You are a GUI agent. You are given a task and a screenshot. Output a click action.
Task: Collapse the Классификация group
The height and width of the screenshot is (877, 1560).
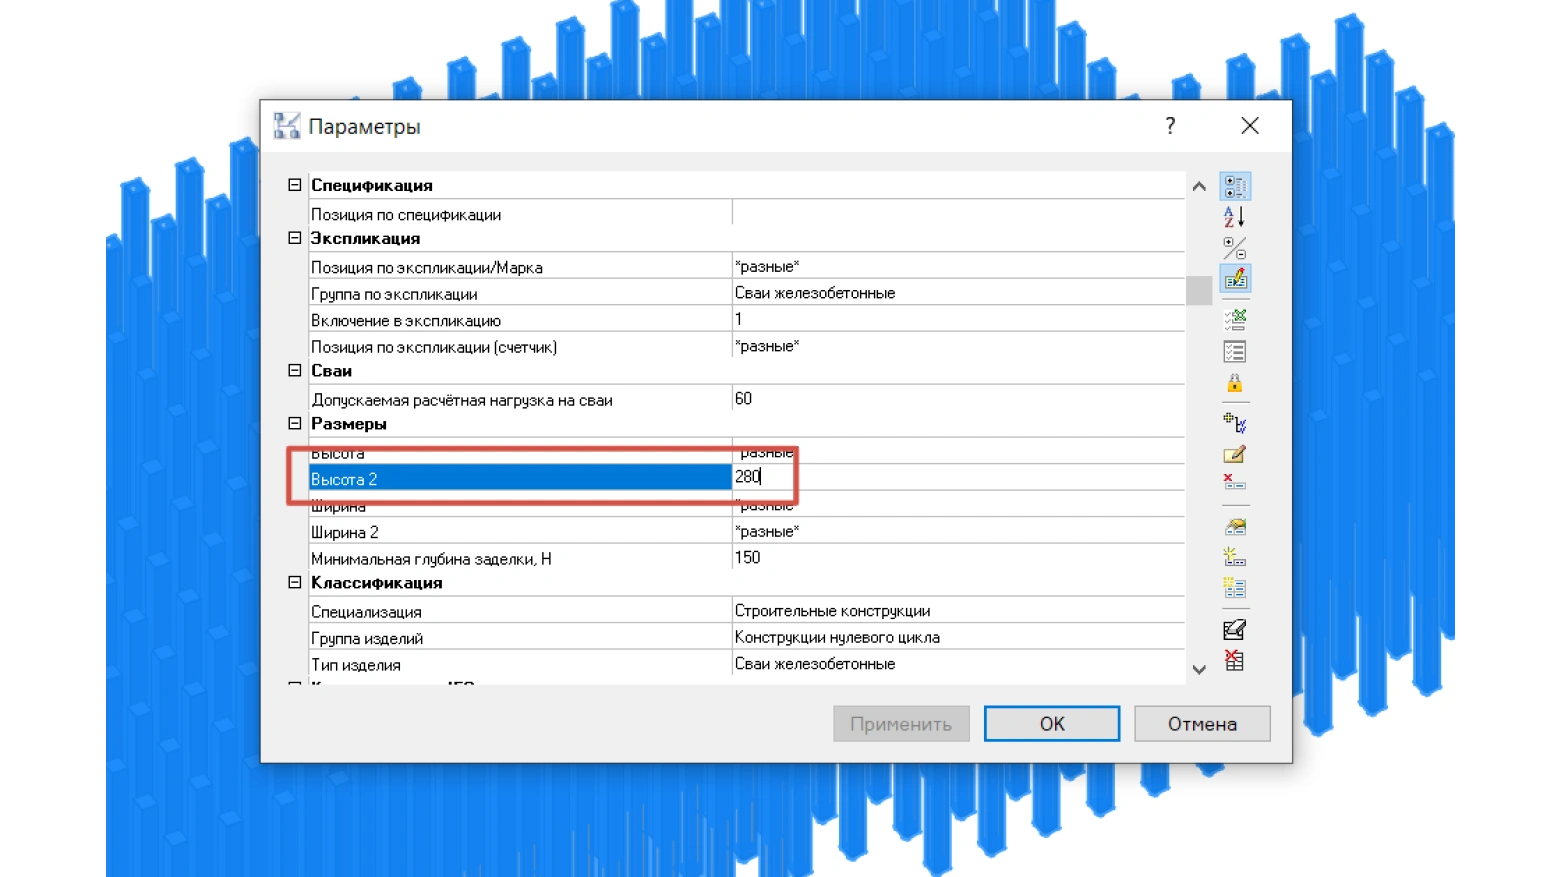coord(295,582)
